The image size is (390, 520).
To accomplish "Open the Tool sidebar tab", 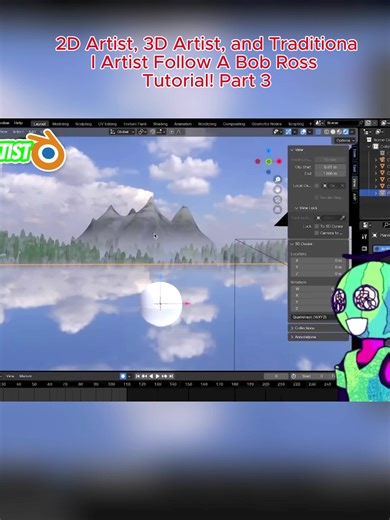I will pos(354,168).
